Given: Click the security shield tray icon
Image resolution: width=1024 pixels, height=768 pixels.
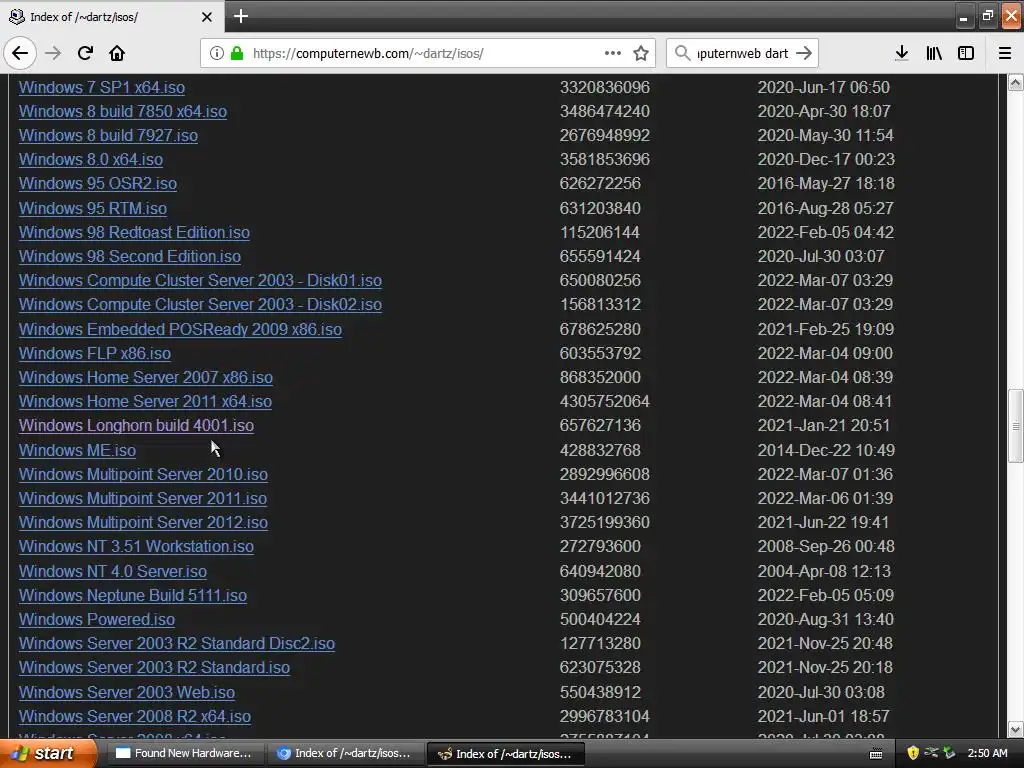Looking at the screenshot, I should pyautogui.click(x=913, y=753).
